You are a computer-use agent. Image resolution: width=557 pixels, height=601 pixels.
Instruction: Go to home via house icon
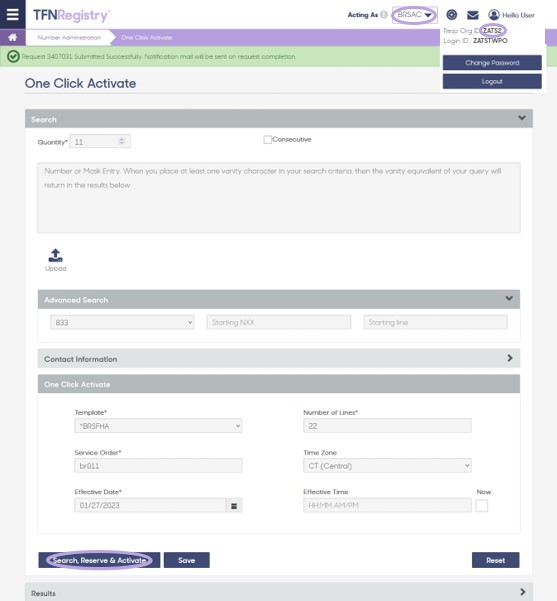pos(13,38)
